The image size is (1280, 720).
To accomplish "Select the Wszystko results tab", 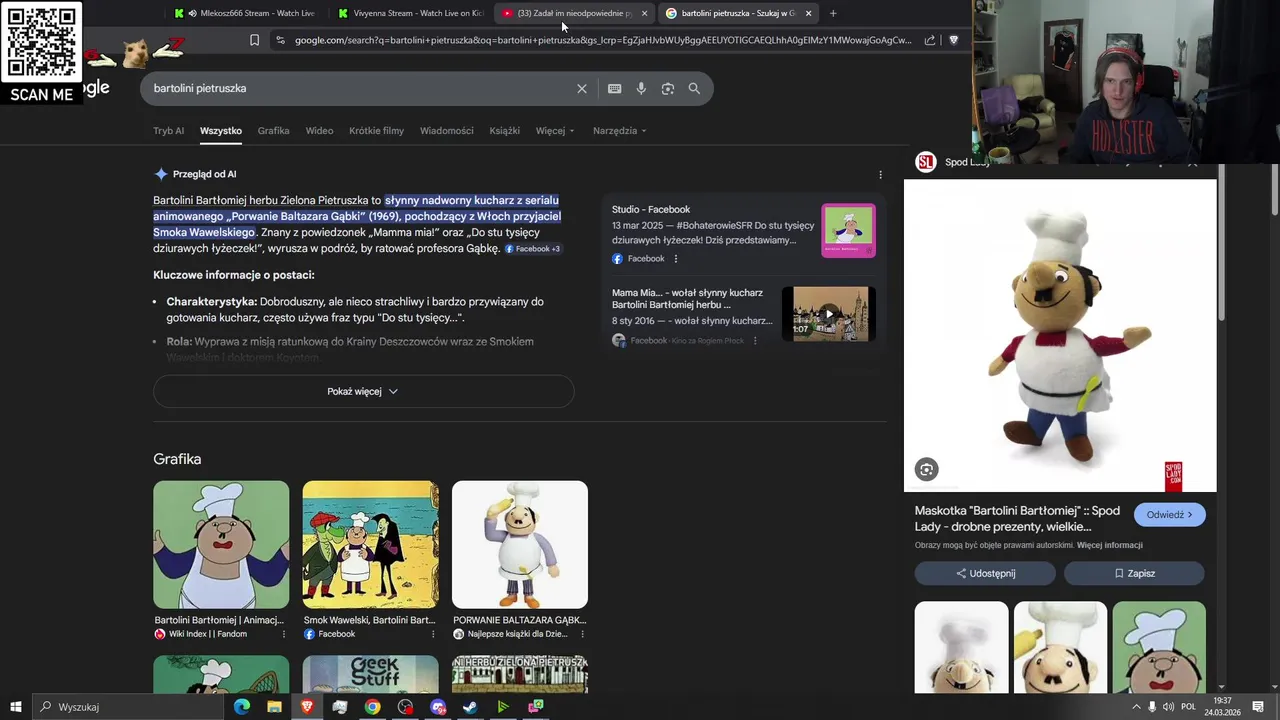I will pos(221,131).
